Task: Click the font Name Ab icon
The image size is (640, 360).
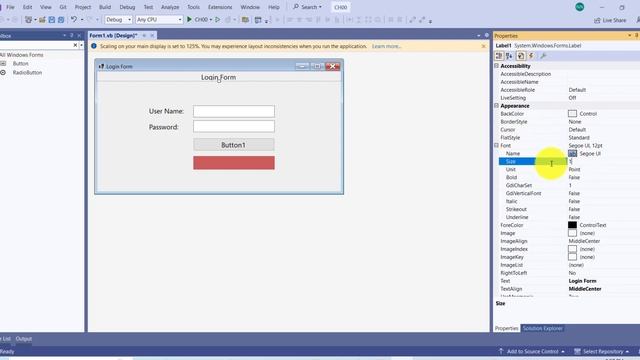Action: point(572,153)
